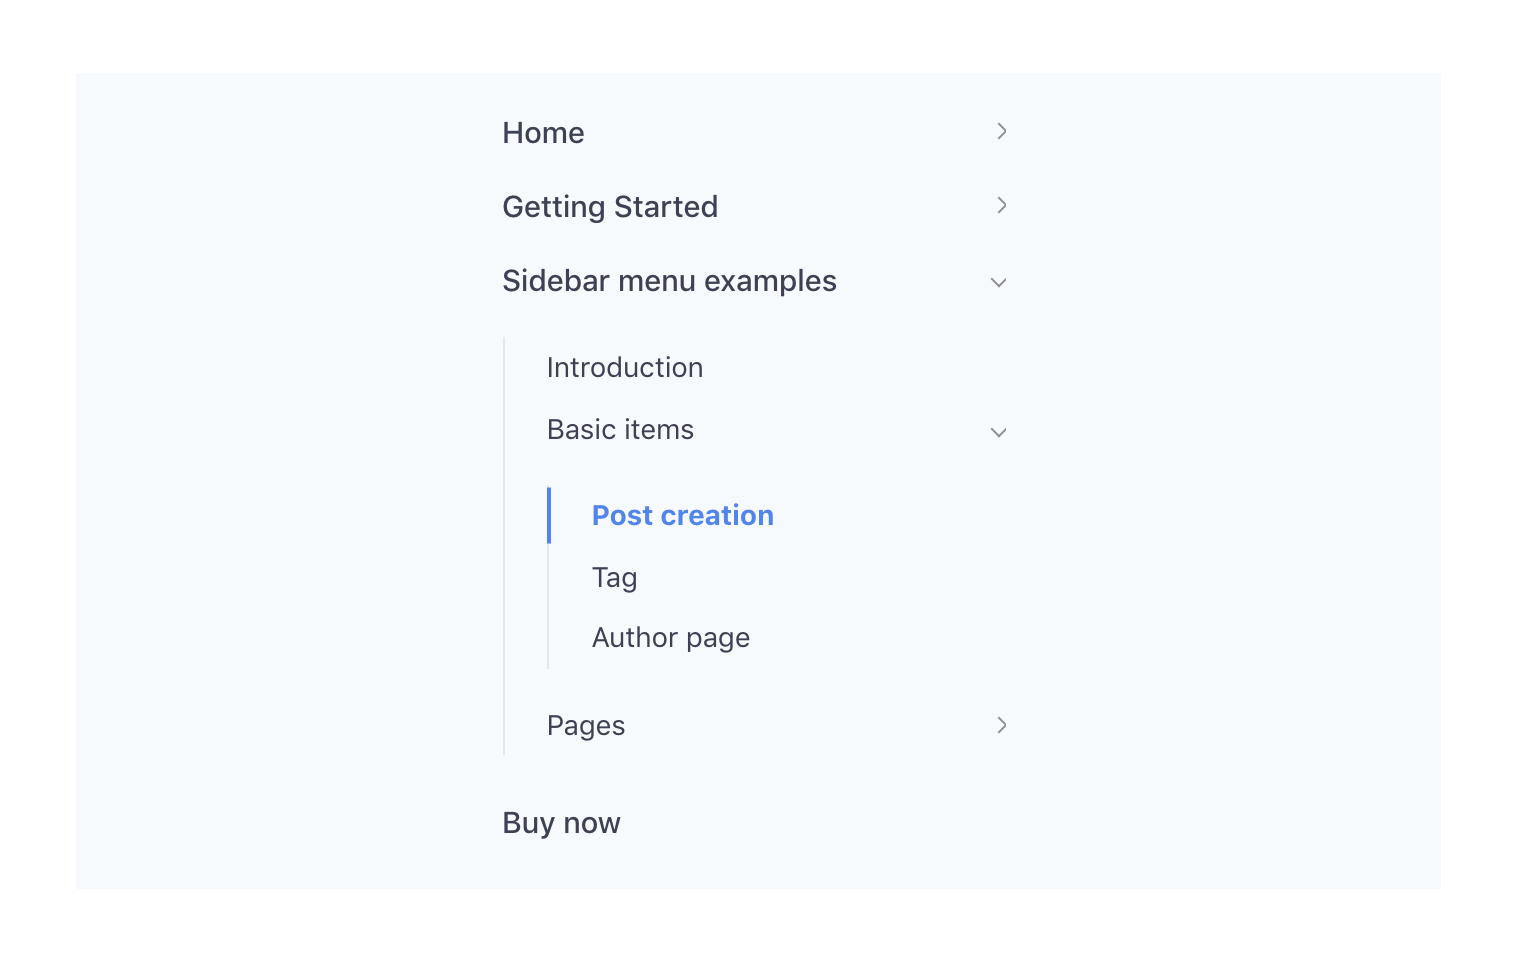Select Sidebar menu examples
The width and height of the screenshot is (1516, 961).
pyautogui.click(x=669, y=281)
